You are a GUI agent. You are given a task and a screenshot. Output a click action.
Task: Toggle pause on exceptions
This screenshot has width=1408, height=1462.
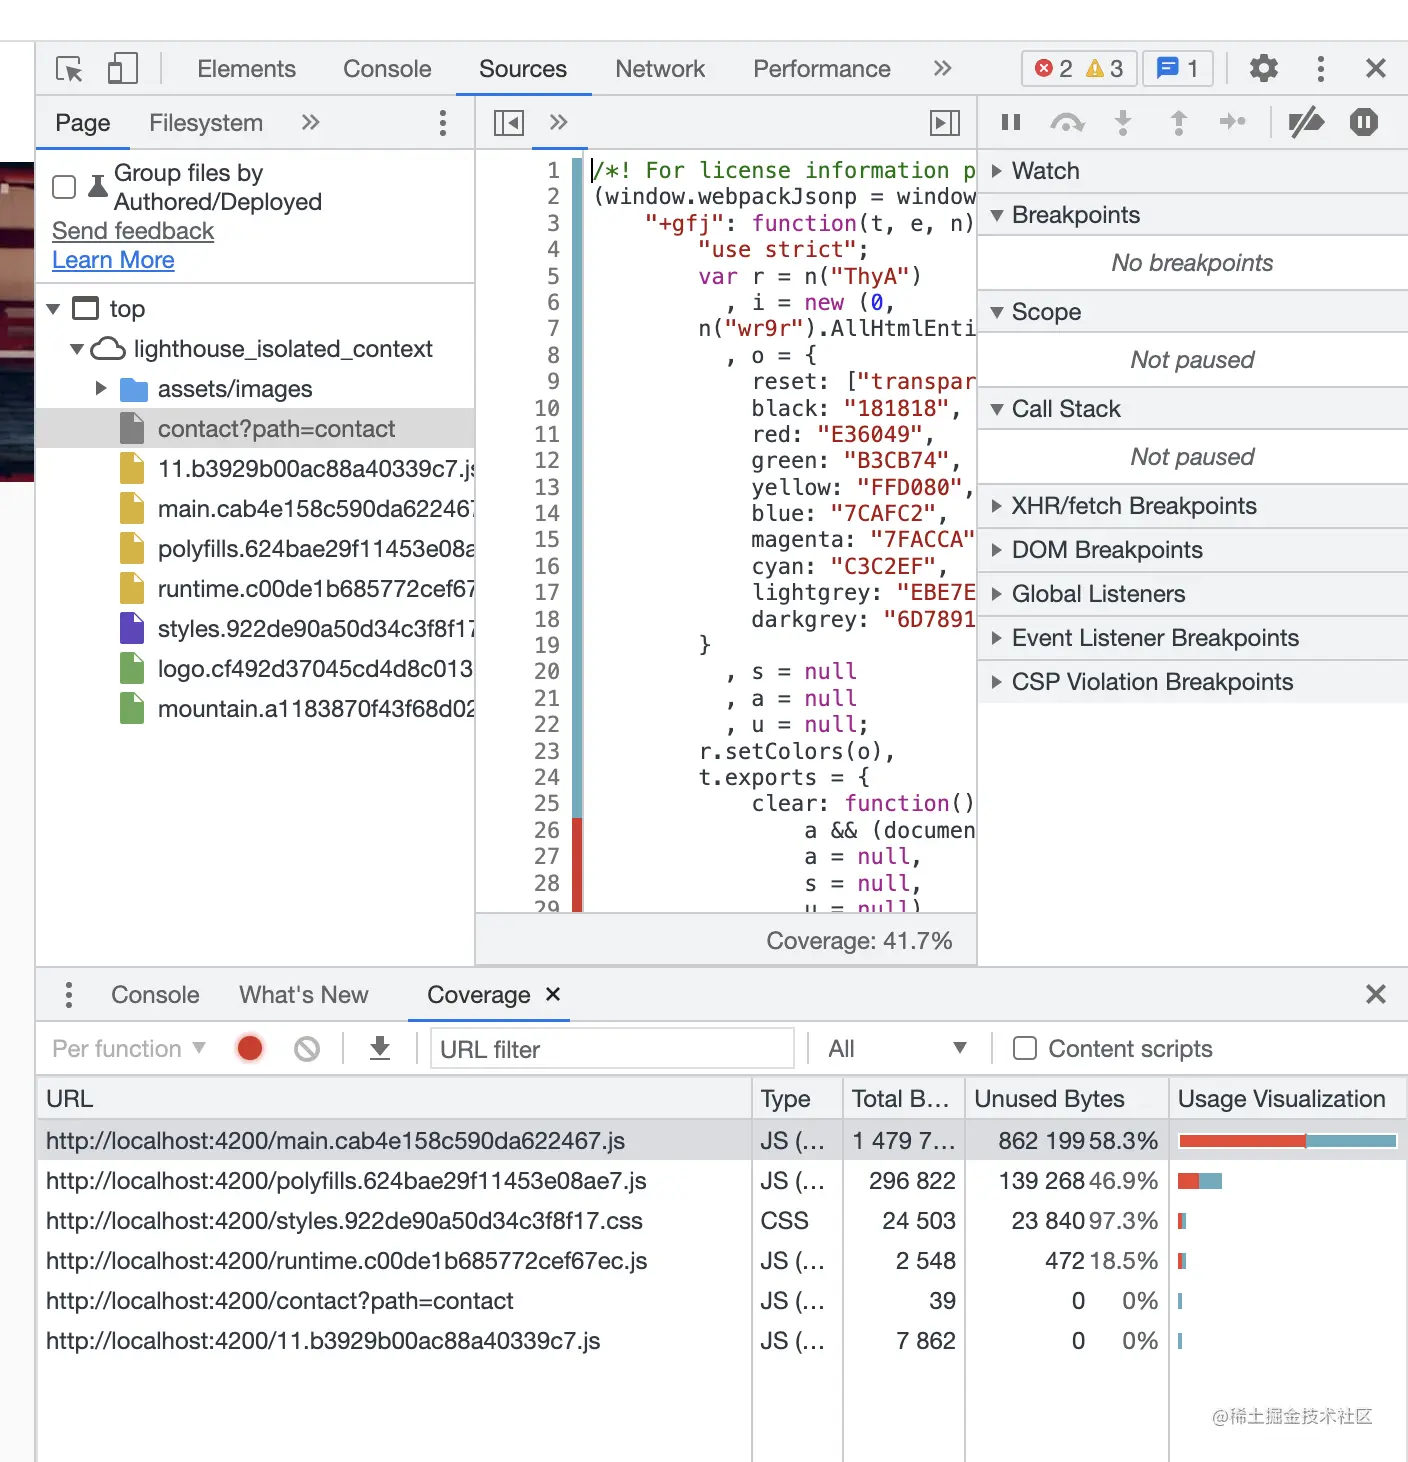coord(1364,122)
